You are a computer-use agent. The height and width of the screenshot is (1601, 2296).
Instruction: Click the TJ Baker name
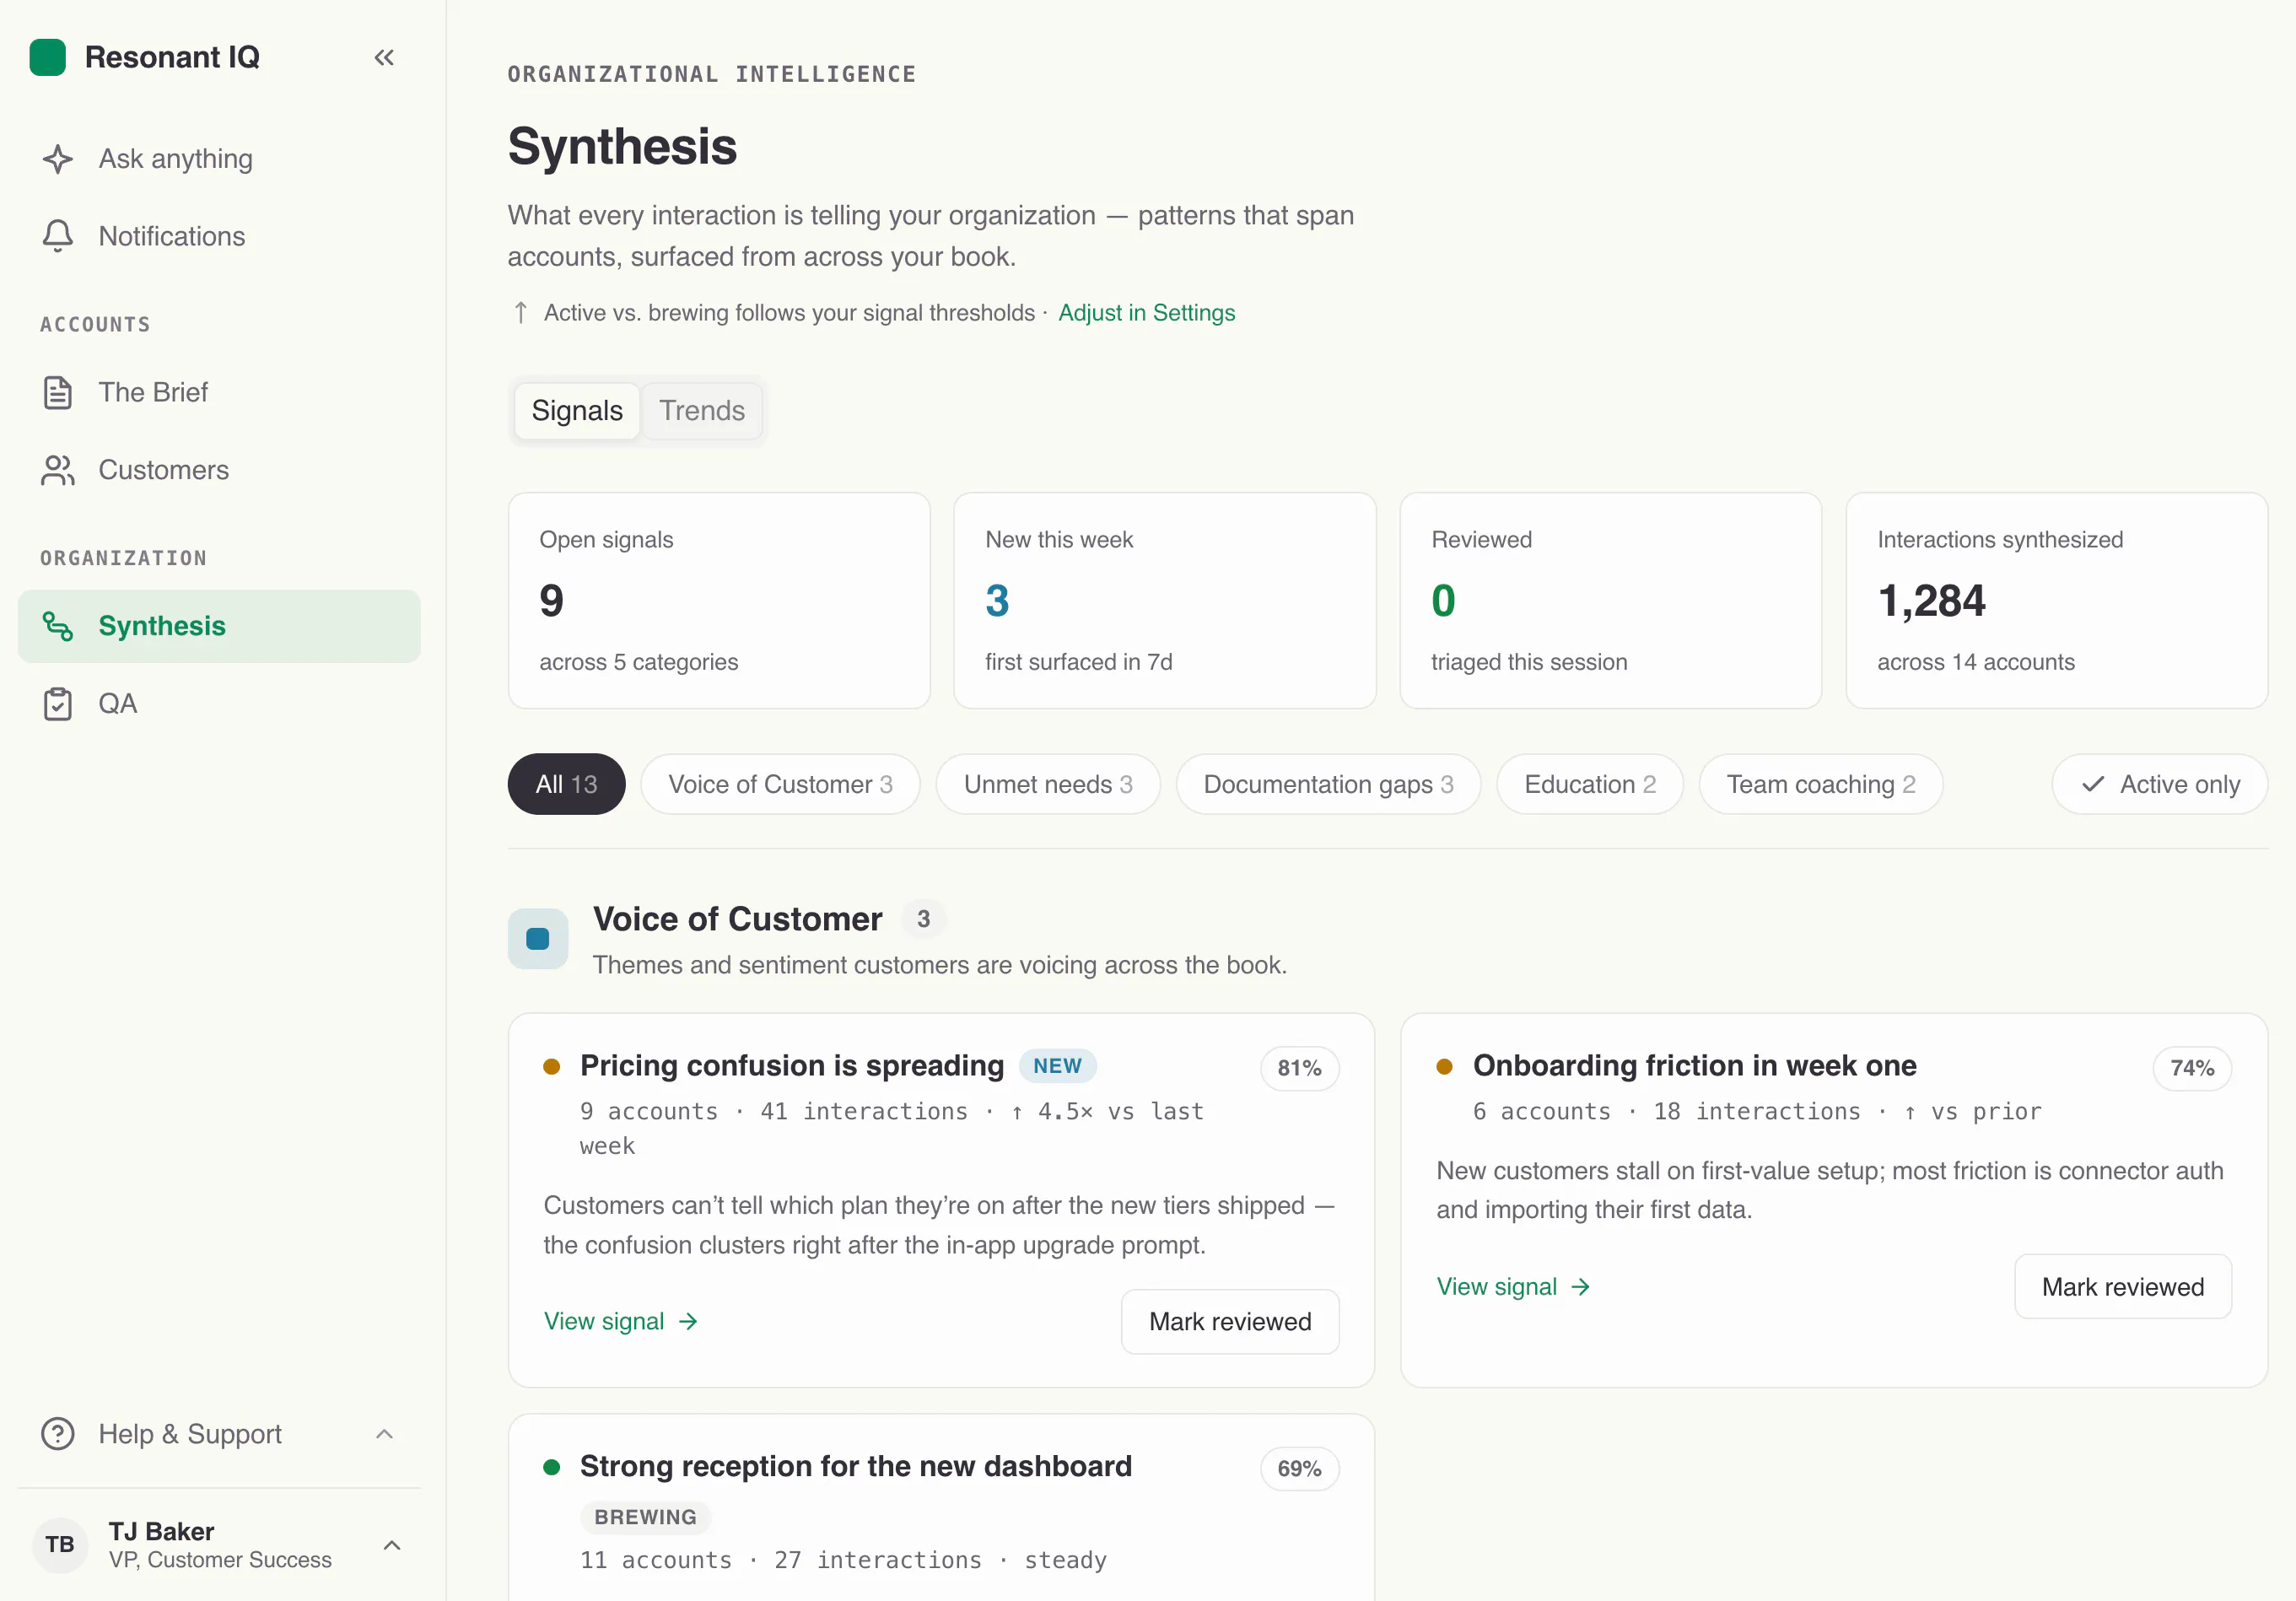pos(161,1531)
